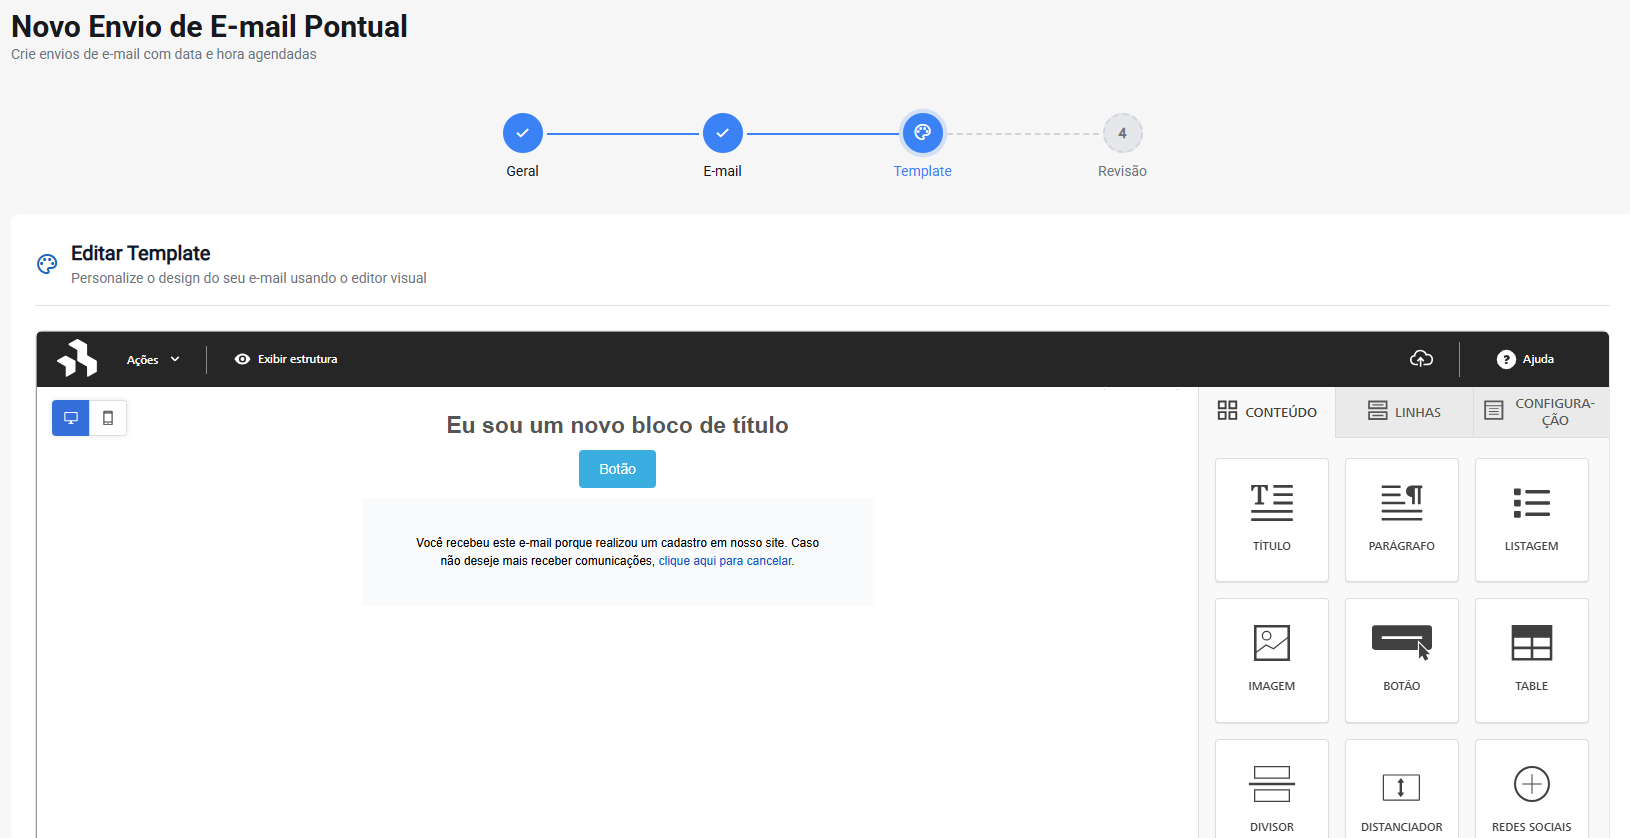Viewport: 1630px width, 838px height.
Task: Choose the Imagem content block
Action: tap(1271, 659)
